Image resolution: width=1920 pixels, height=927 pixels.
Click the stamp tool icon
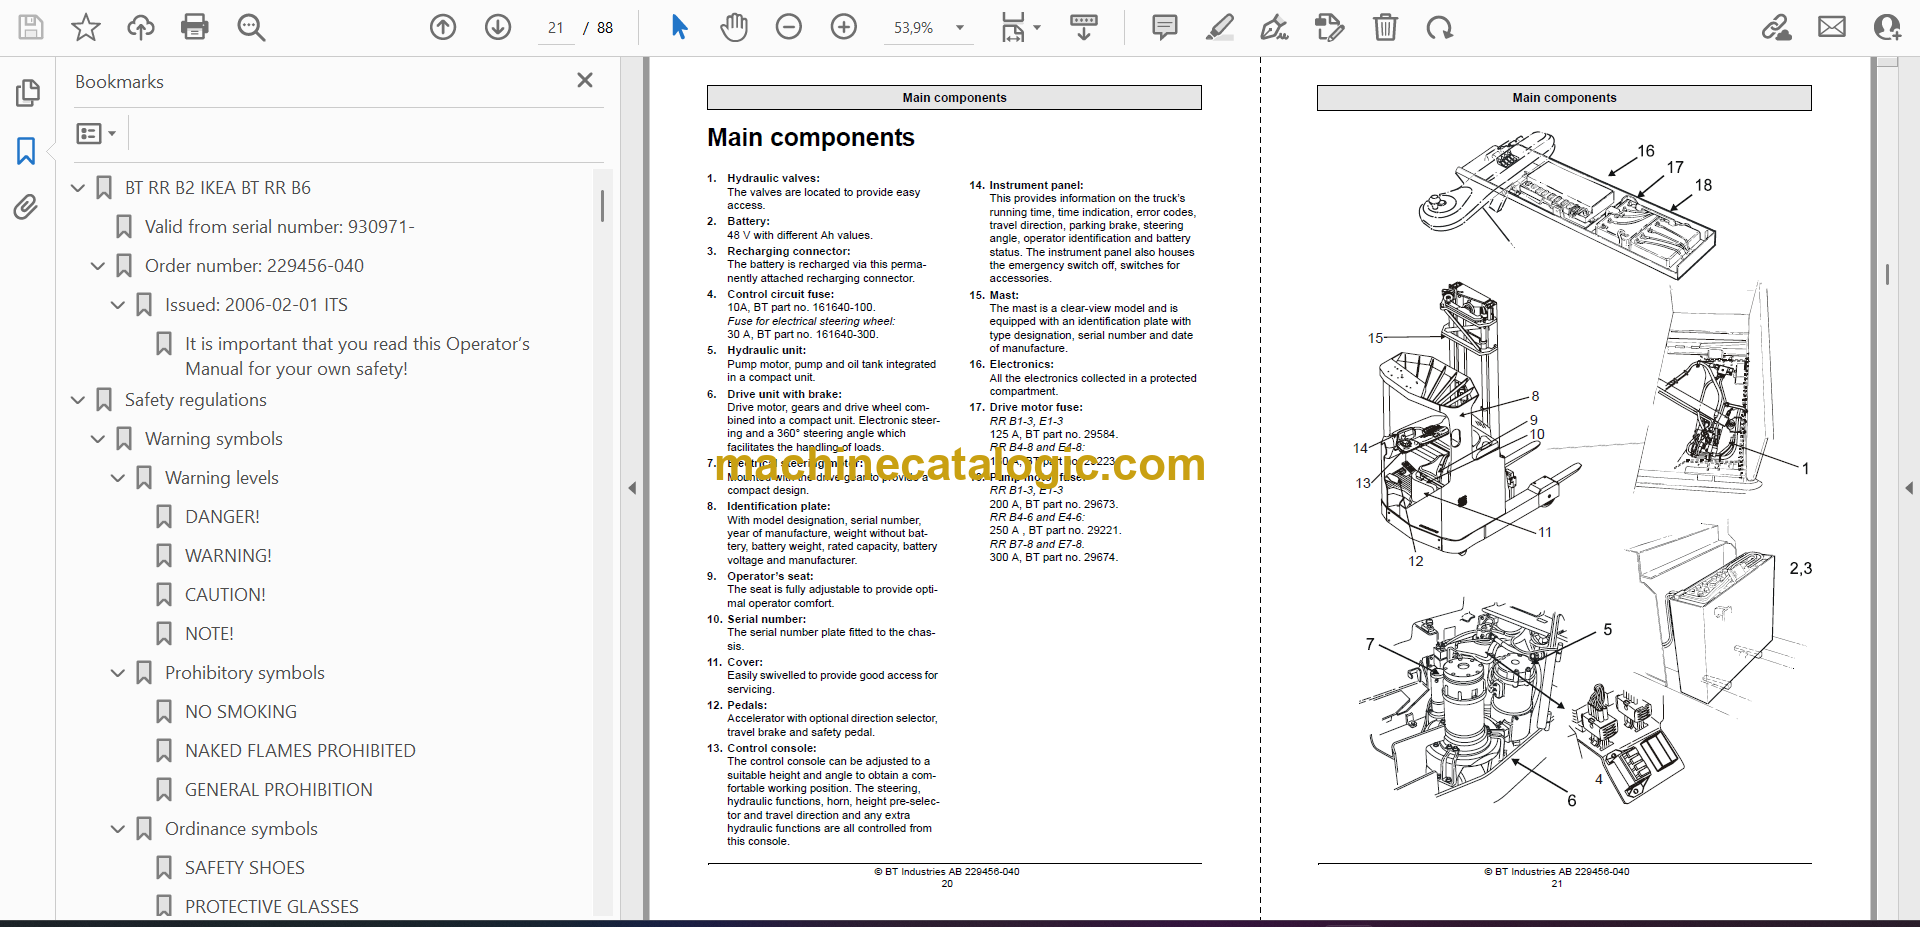click(1330, 27)
